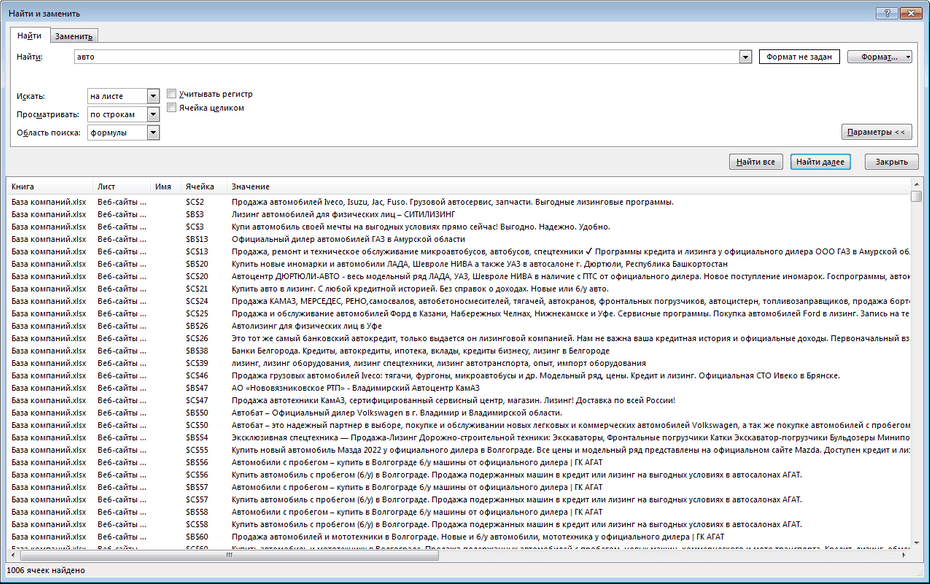The width and height of the screenshot is (930, 584).
Task: Select result row with cell $C$13
Action: [x=459, y=252]
